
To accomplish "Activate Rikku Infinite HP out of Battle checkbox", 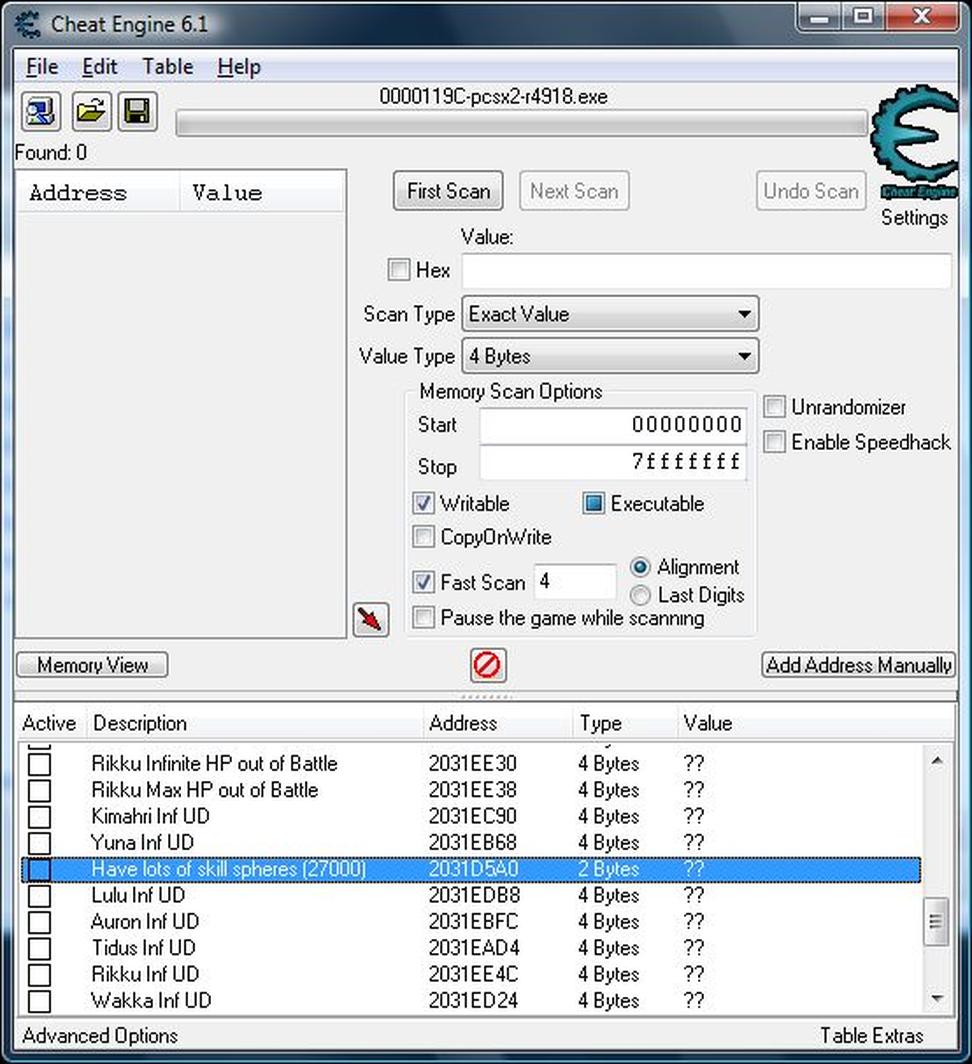I will [x=39, y=764].
